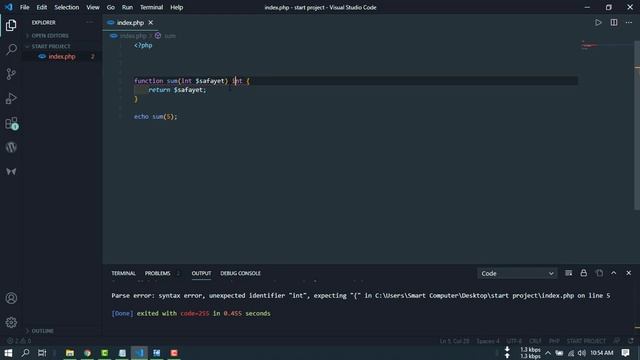Screen dimensions: 640x360
Task: Close the index.php editor tab
Action: 151,22
